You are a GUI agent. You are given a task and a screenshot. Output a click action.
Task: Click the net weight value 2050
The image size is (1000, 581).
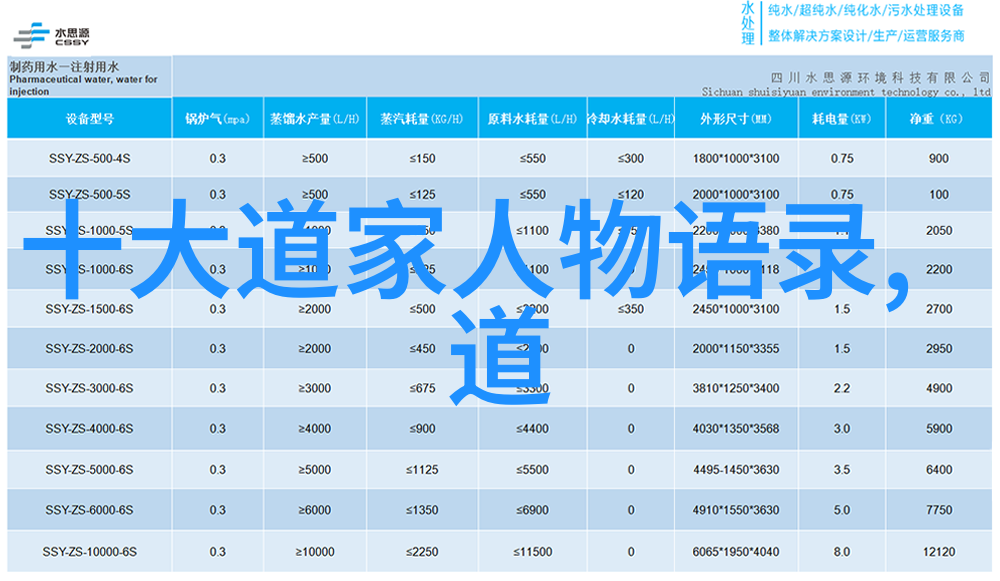pyautogui.click(x=939, y=230)
